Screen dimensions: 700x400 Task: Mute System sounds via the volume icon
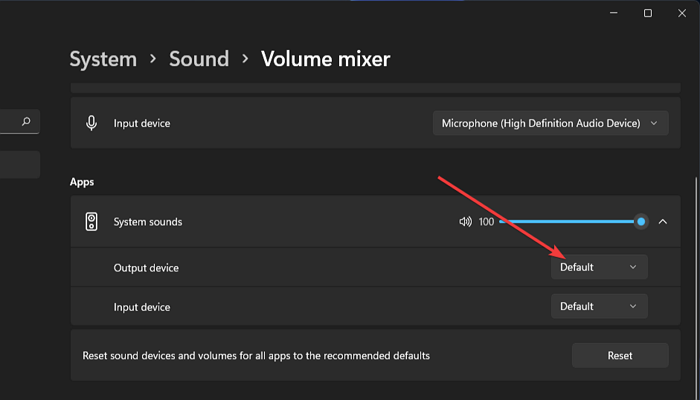click(465, 222)
